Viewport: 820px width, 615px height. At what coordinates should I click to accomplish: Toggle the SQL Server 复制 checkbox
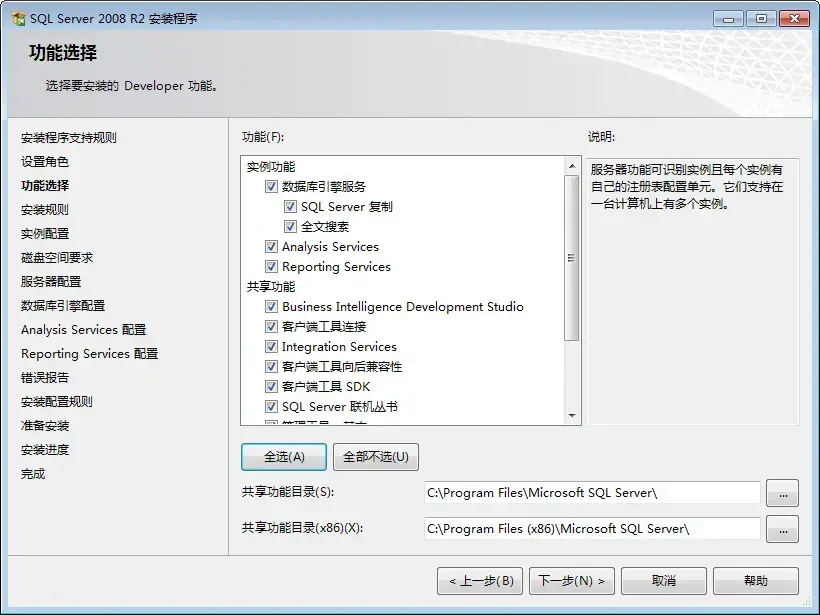290,207
